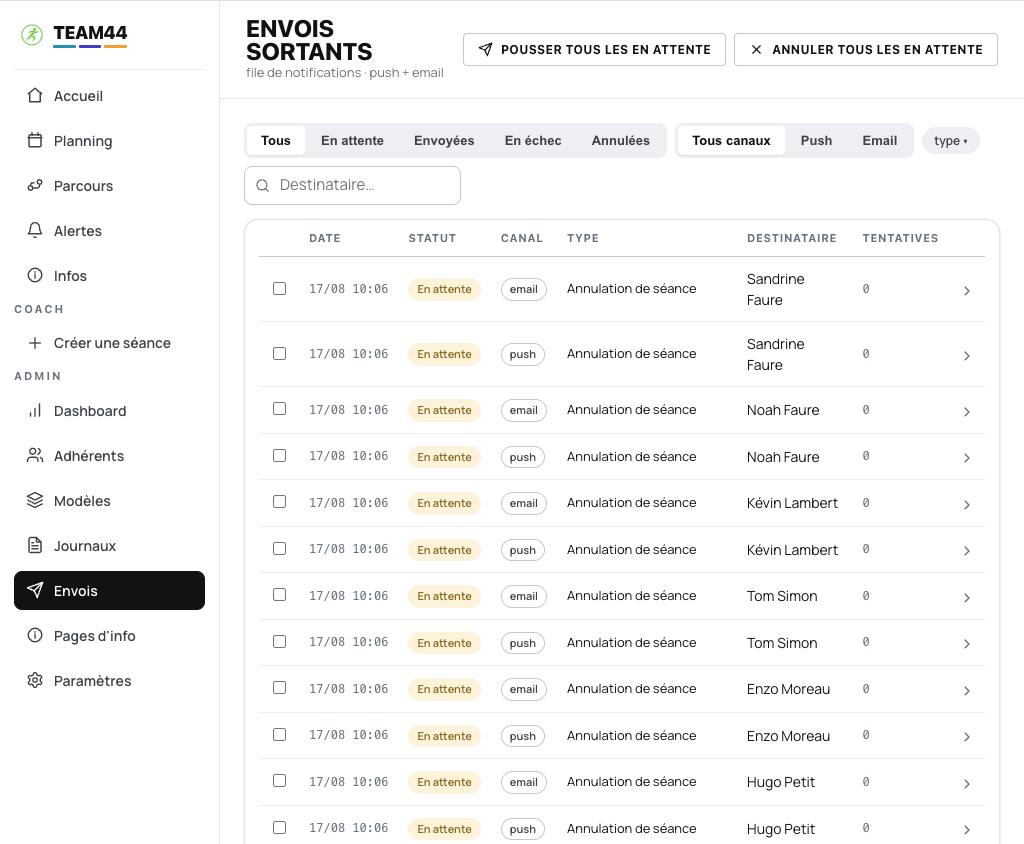Check the Hugo Petit push row checkbox

tap(280, 828)
